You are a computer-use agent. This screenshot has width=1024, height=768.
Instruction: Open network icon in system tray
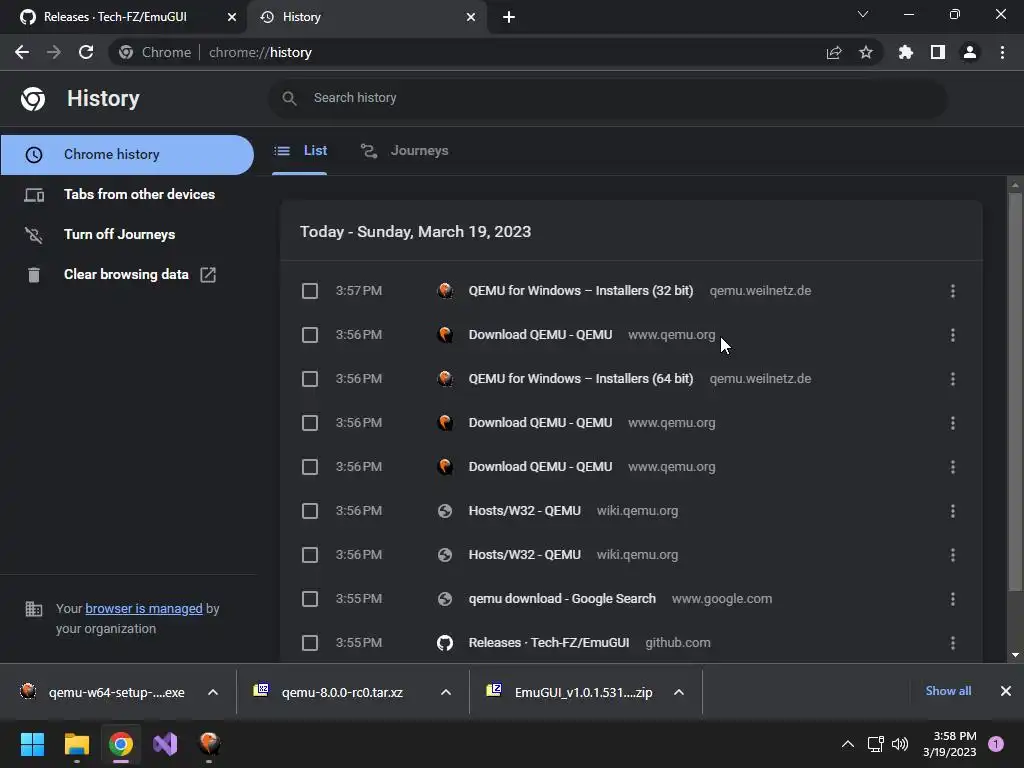875,744
